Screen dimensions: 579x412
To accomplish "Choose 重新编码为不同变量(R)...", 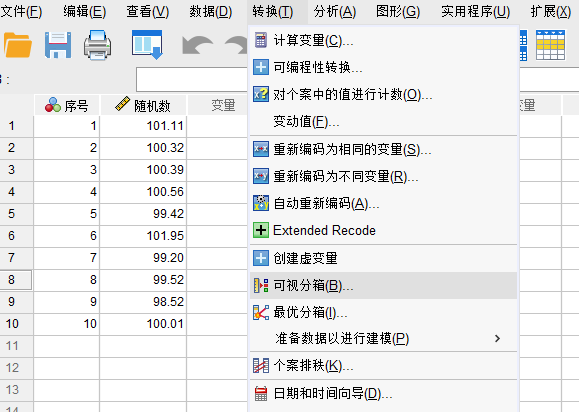I will [383, 176].
